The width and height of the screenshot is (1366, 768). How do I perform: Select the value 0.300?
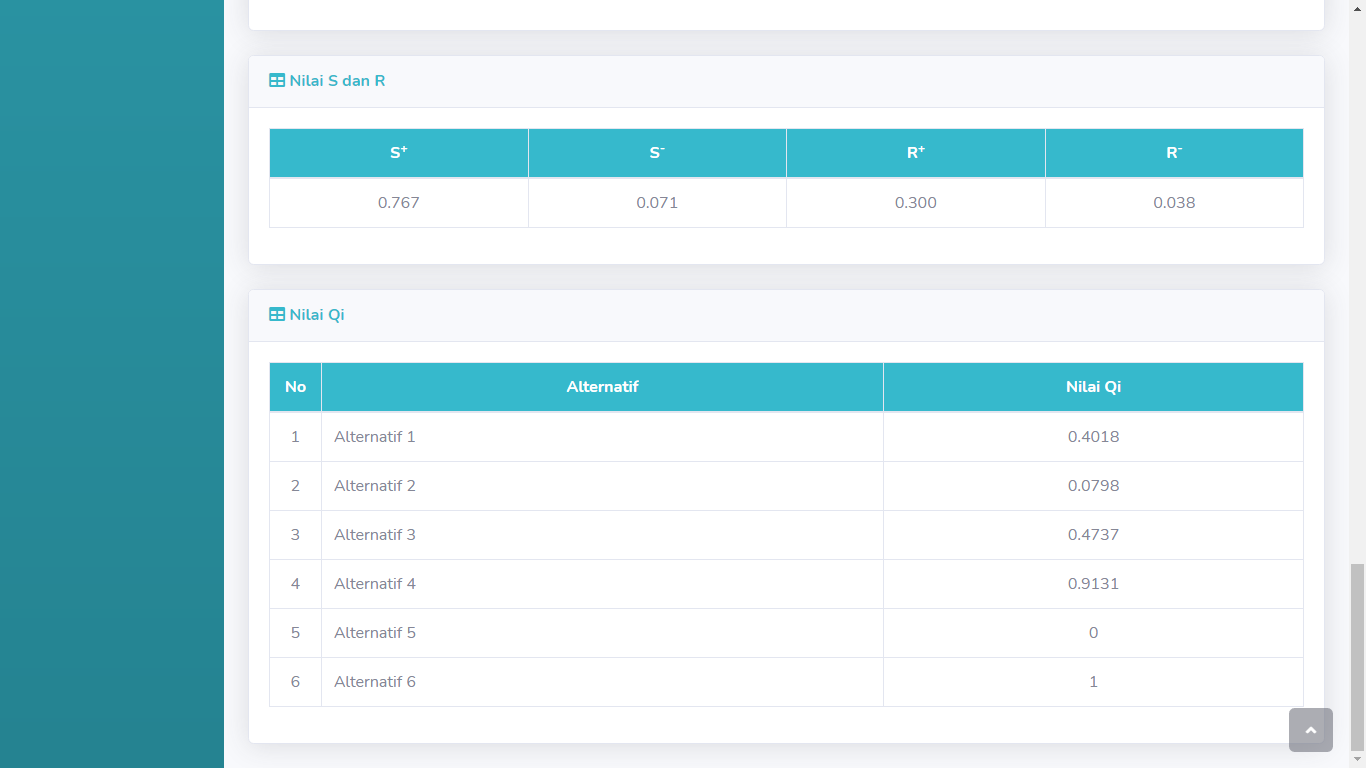(x=916, y=202)
